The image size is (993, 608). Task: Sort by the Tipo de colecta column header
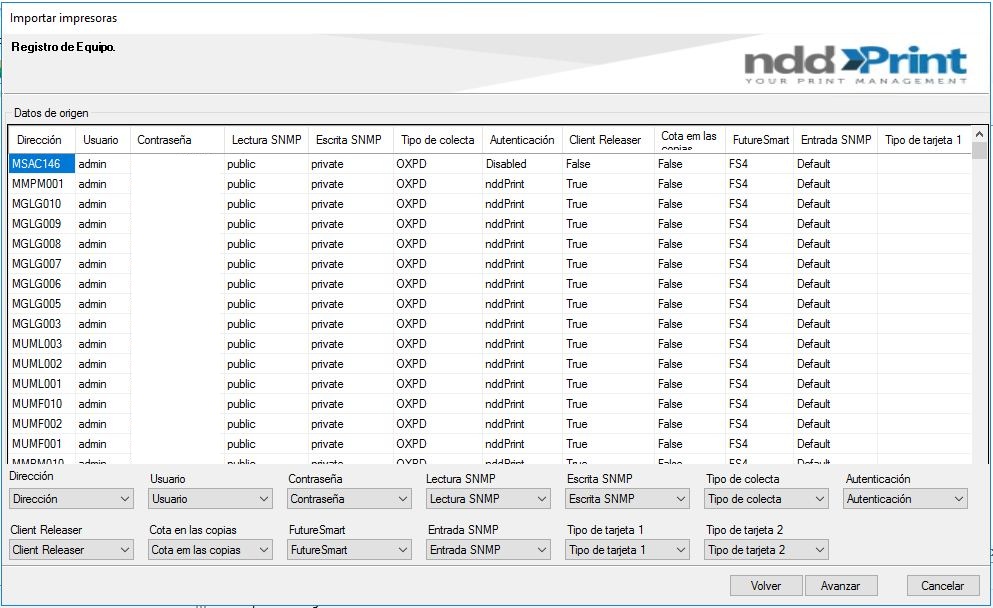click(x=437, y=140)
